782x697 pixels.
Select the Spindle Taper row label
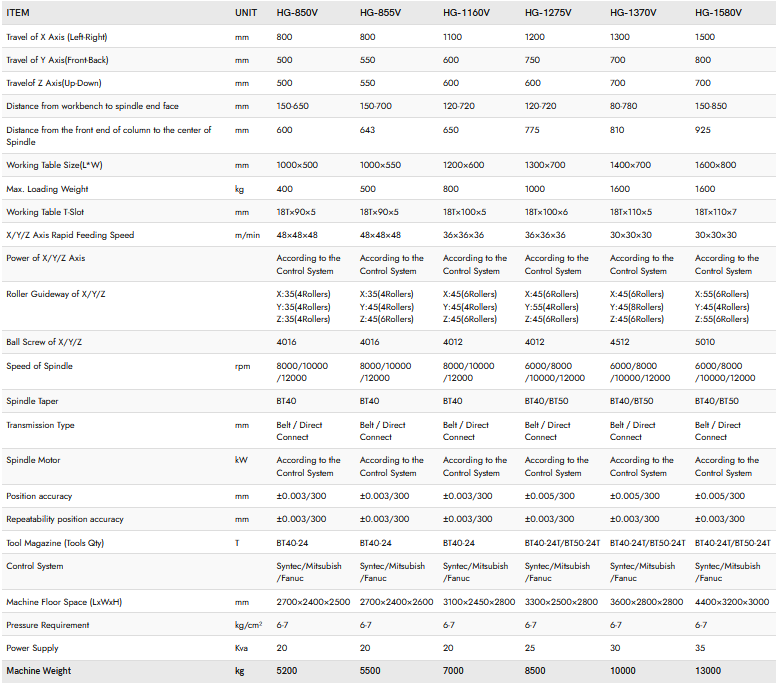[x=32, y=401]
